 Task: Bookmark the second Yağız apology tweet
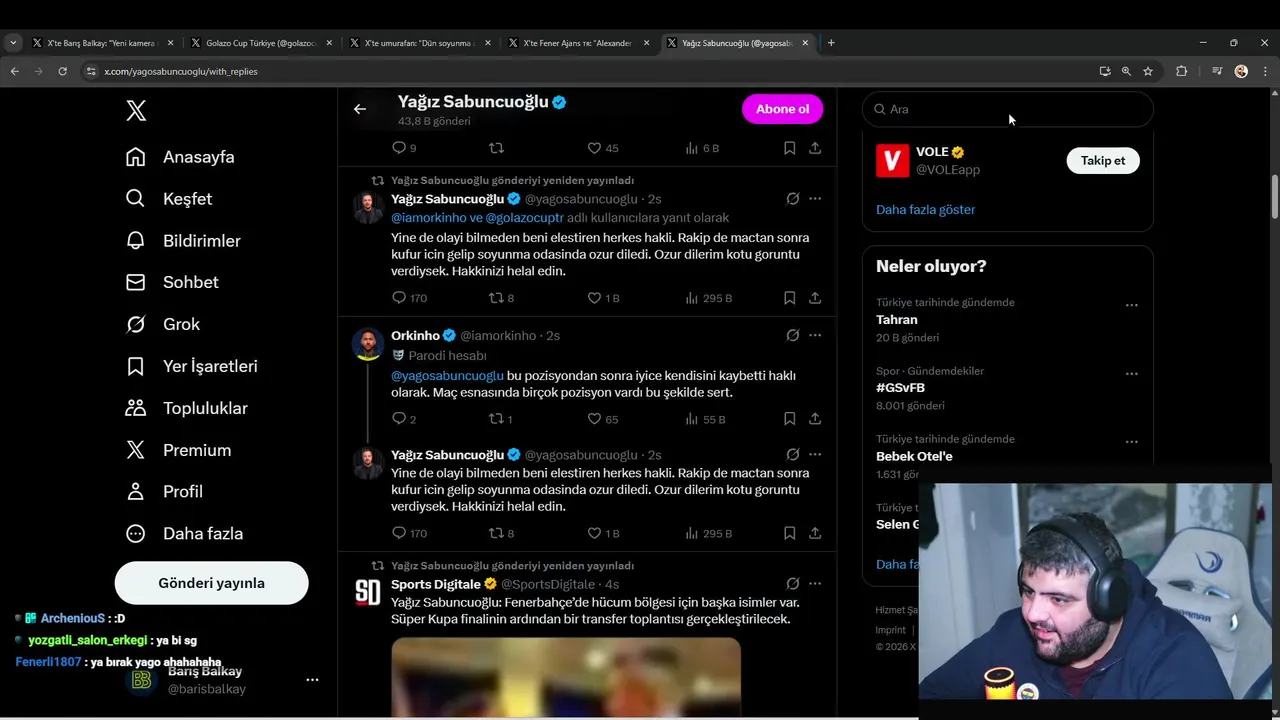coord(789,534)
